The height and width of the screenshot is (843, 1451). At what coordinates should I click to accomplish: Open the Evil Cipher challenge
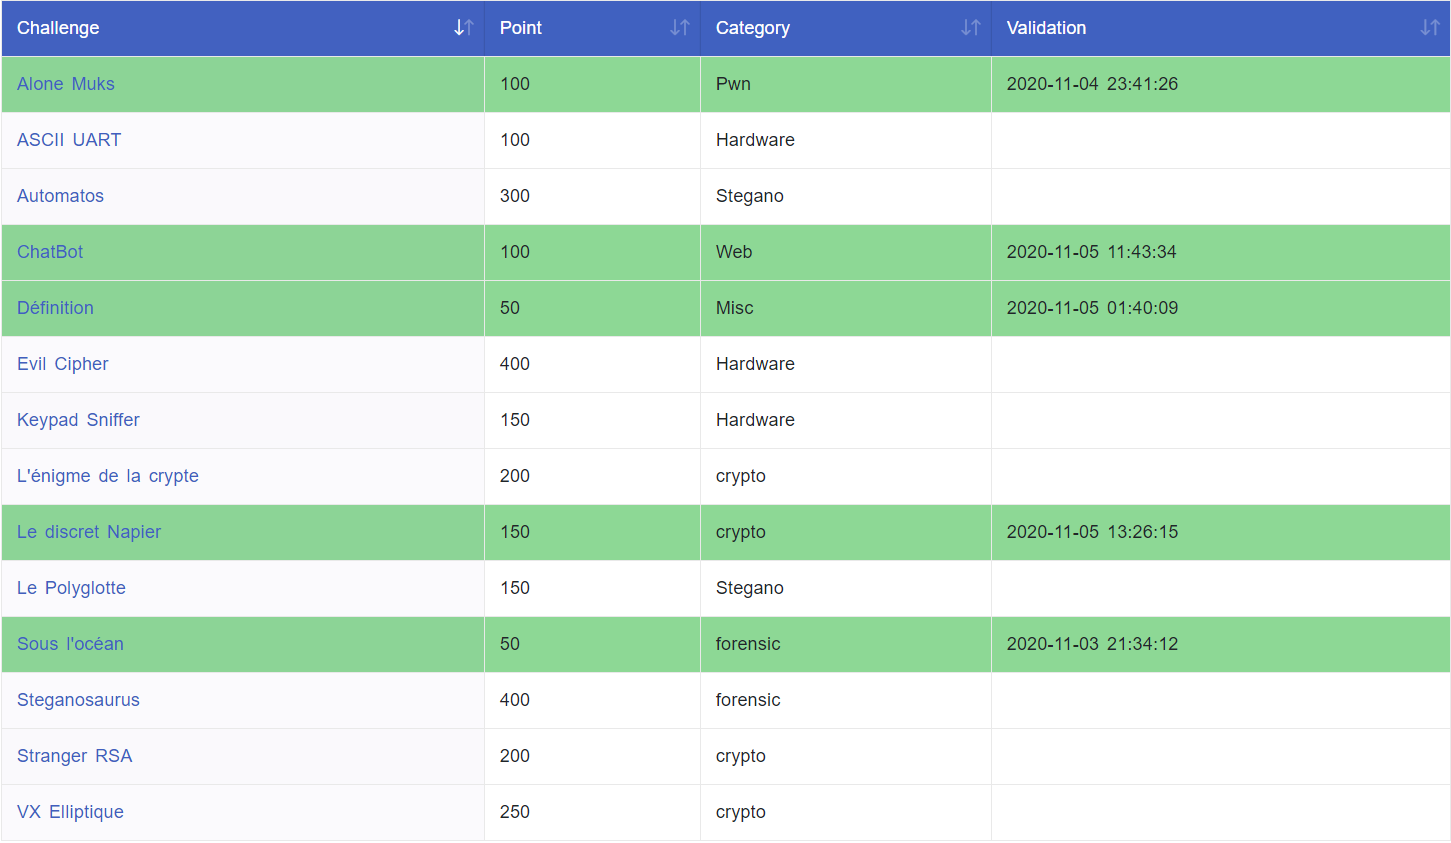pyautogui.click(x=63, y=364)
